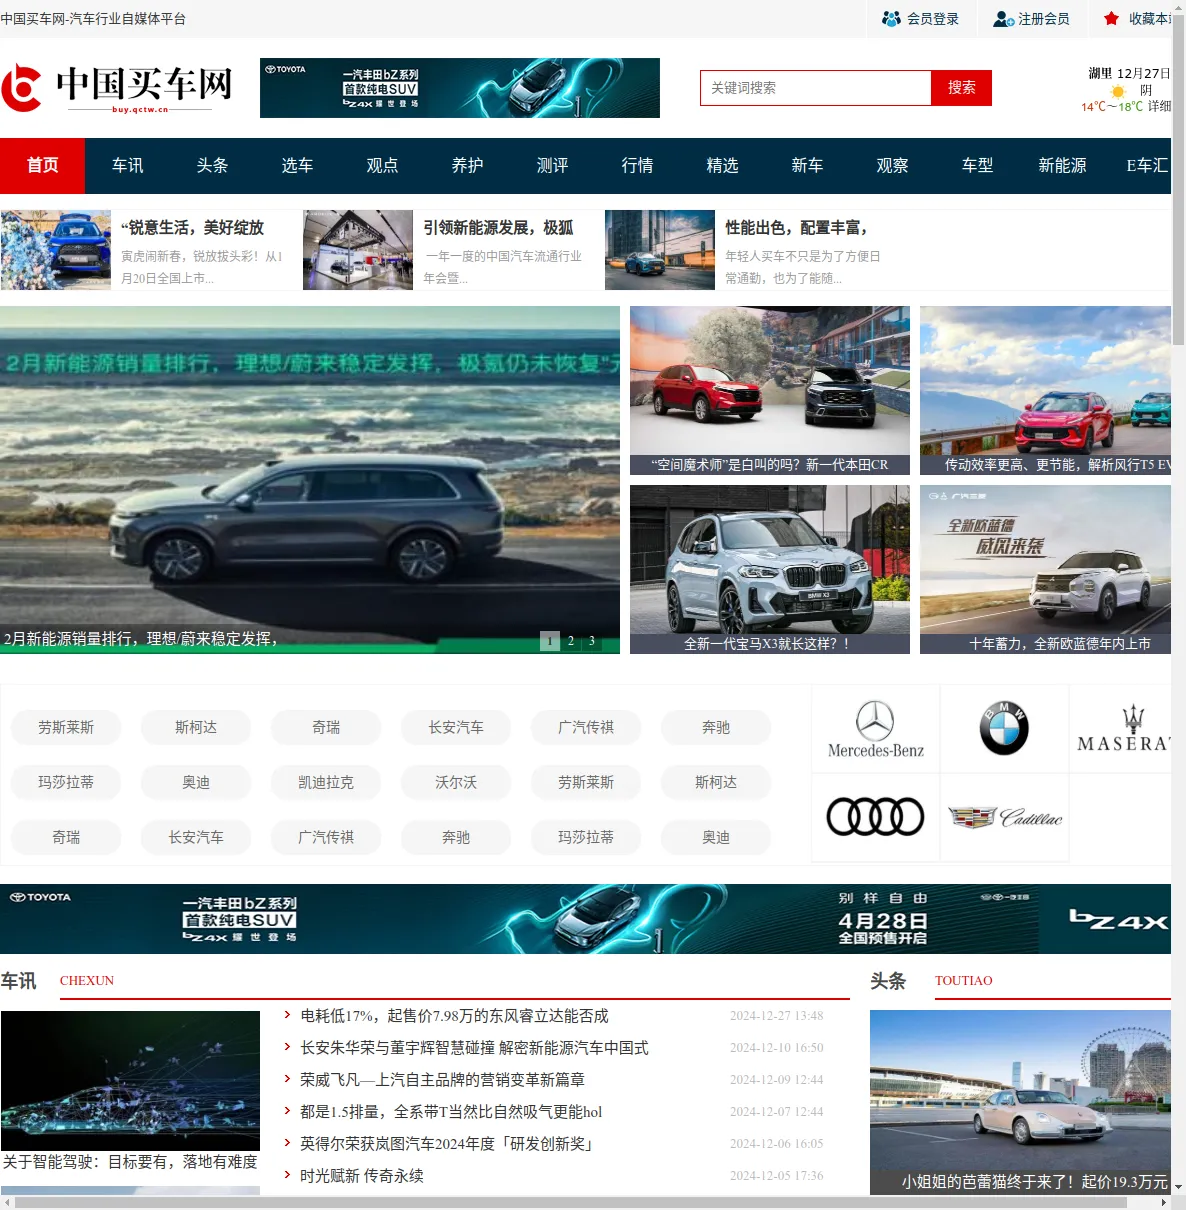
Task: Open the BMW brand logo
Action: [1004, 728]
